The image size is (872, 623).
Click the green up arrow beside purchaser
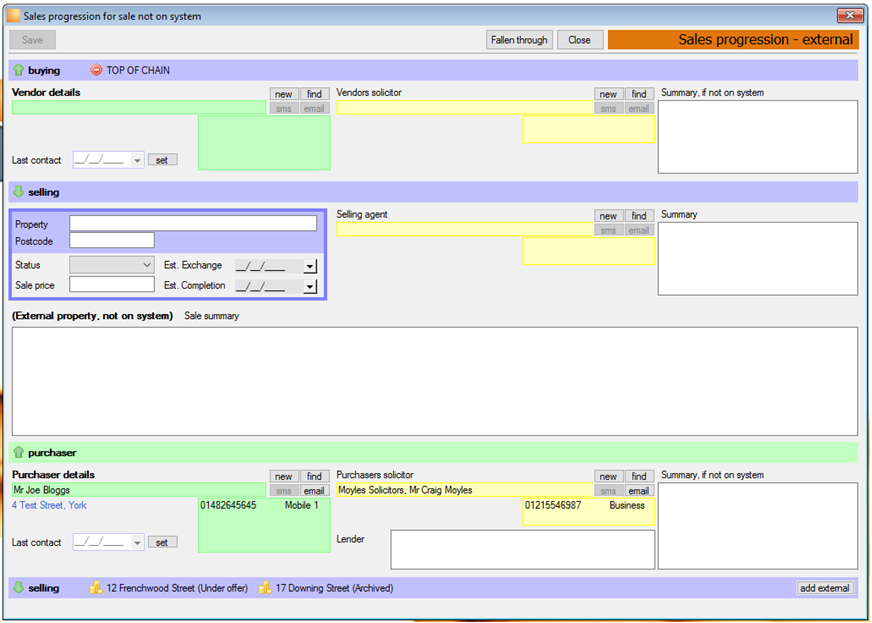tap(18, 452)
